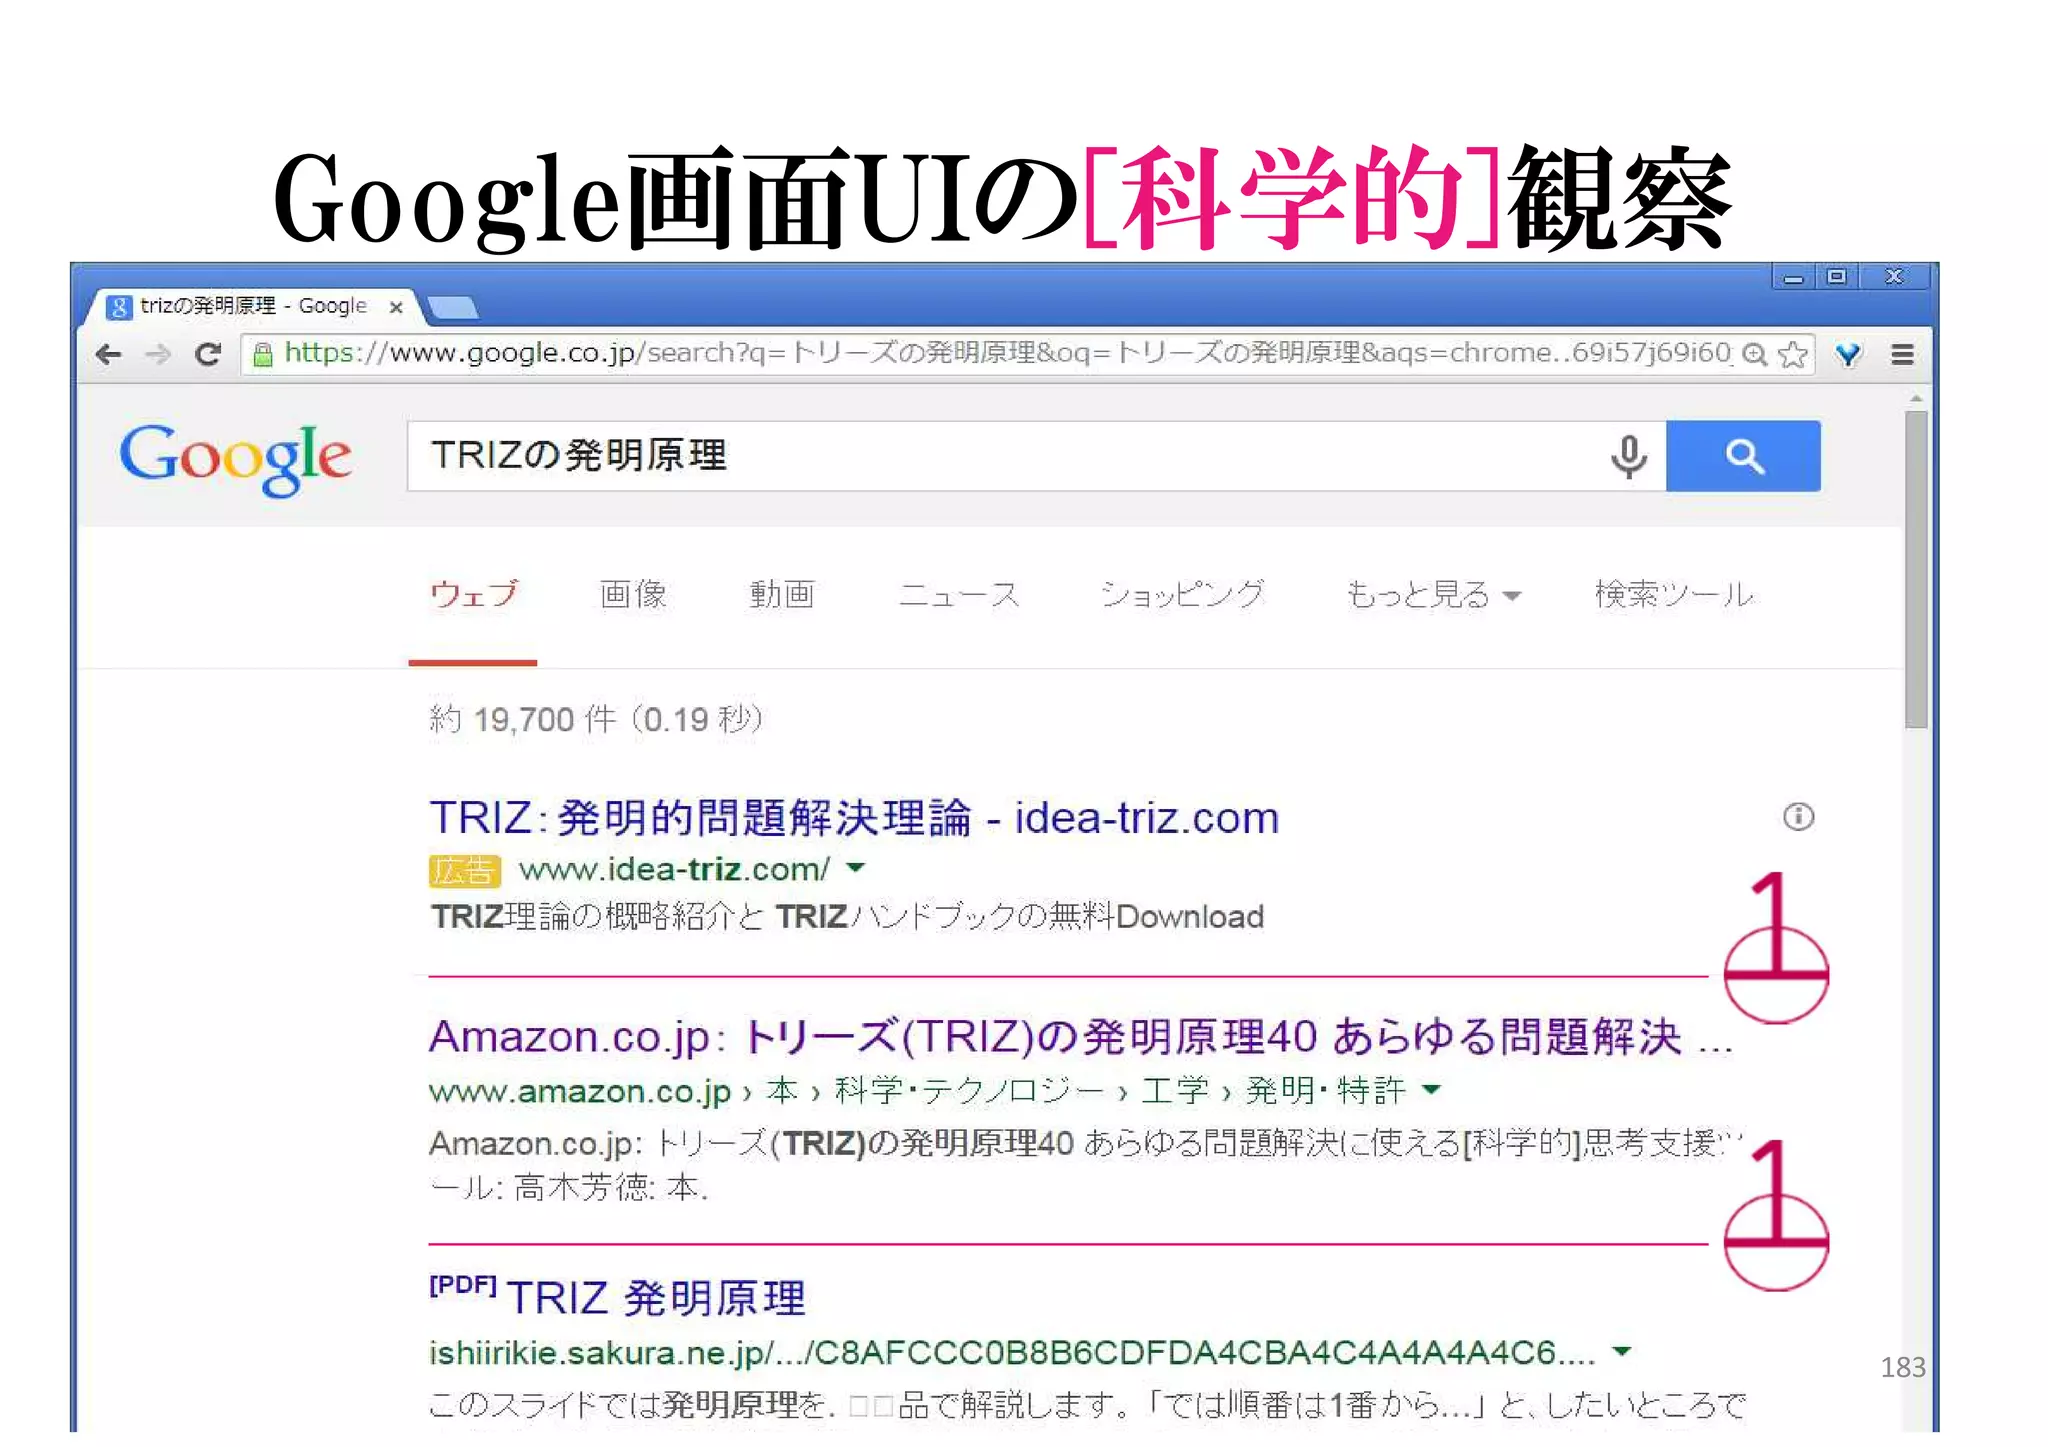Click the blue Y extension icon
Screen dimensions: 2048x1447
(1848, 354)
